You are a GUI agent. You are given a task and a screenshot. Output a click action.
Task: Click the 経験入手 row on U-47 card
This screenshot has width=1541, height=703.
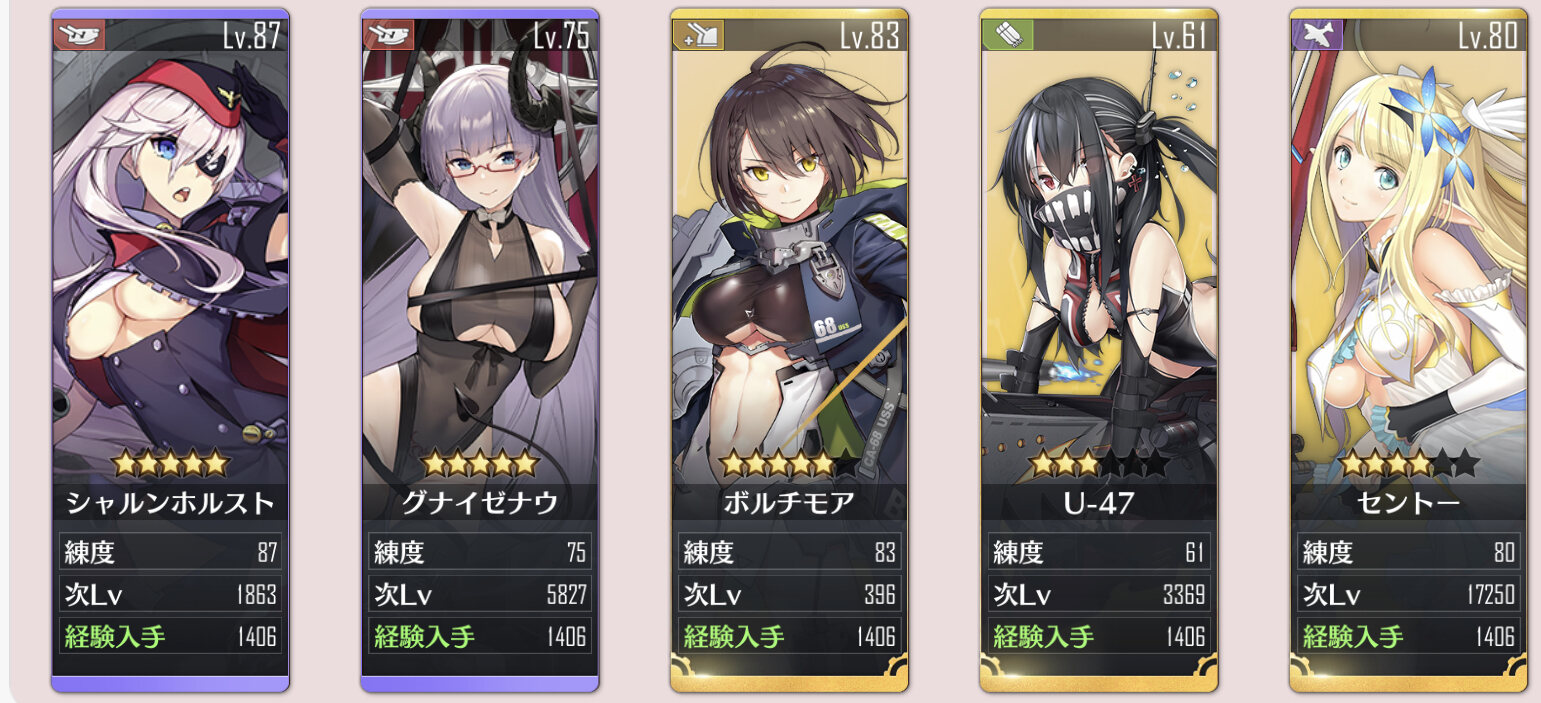pos(1099,636)
